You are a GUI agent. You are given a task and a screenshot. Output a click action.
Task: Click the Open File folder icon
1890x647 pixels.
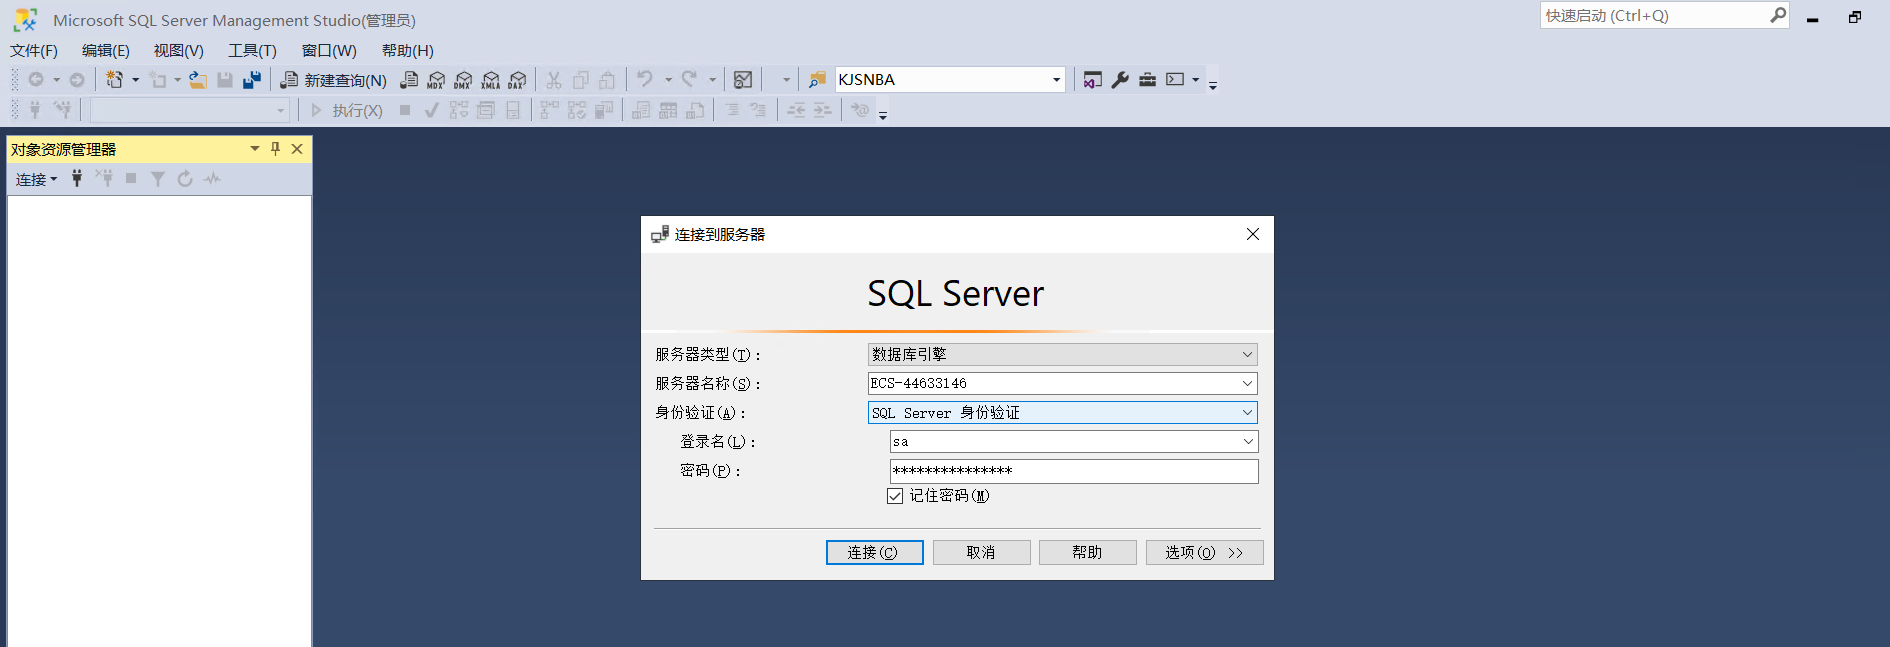point(198,80)
